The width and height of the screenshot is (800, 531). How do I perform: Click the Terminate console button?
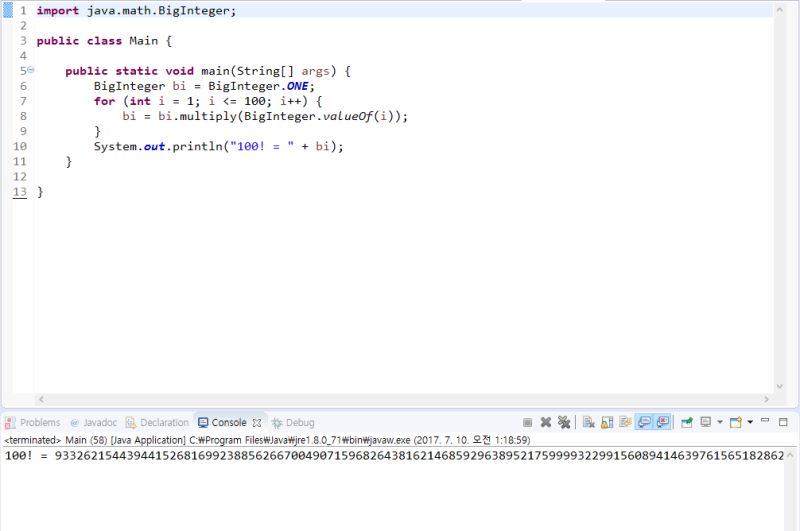(528, 422)
